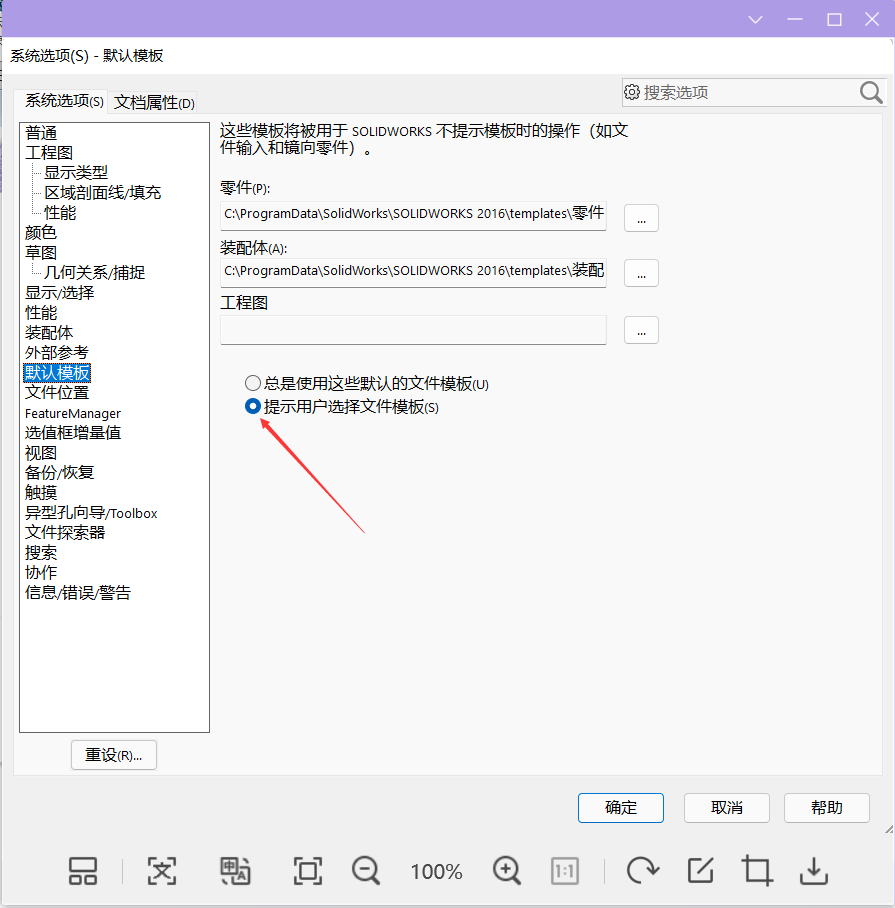Enable 总是使用这些默认的文件模板 option
Screen dimensions: 895x908
click(x=252, y=383)
